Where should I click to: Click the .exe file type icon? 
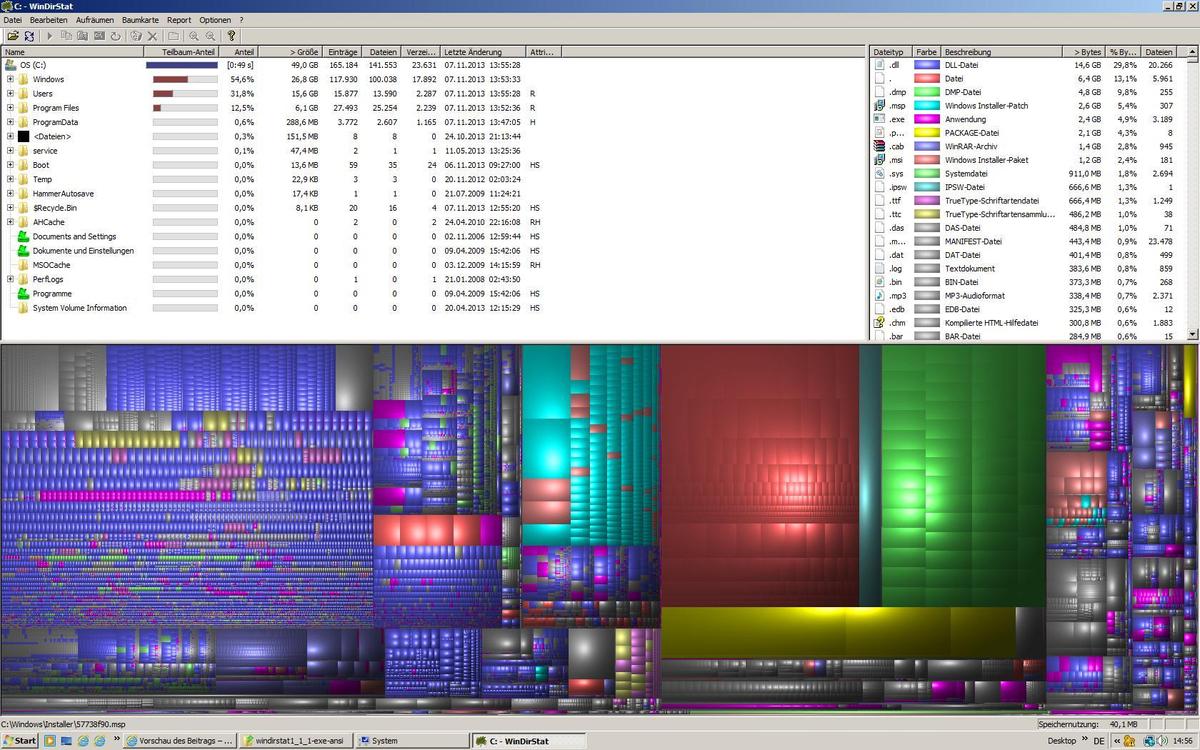(880, 119)
